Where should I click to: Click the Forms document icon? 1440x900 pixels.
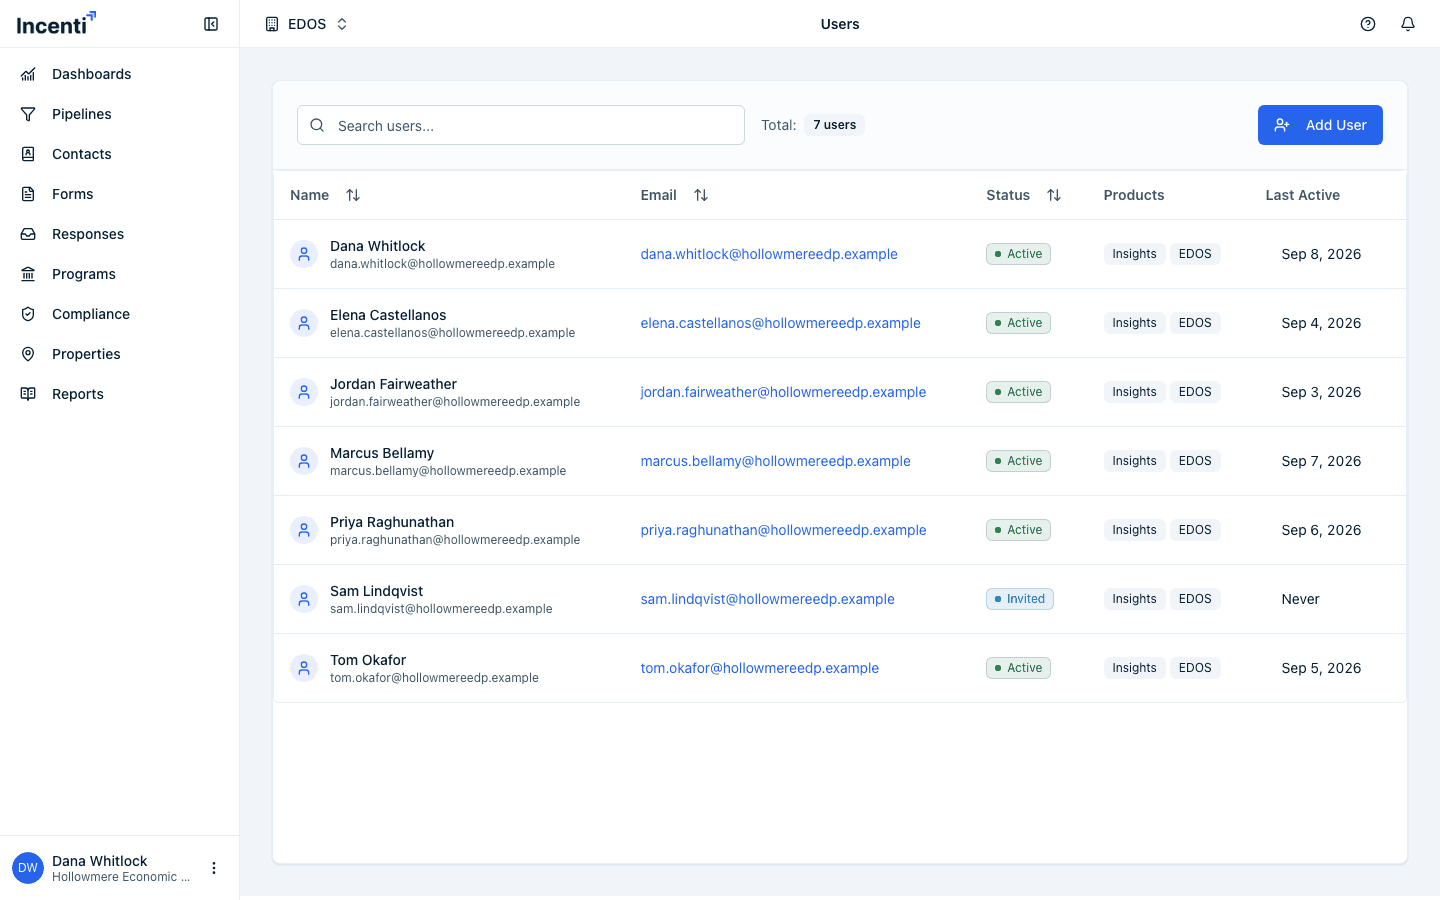pyautogui.click(x=28, y=194)
